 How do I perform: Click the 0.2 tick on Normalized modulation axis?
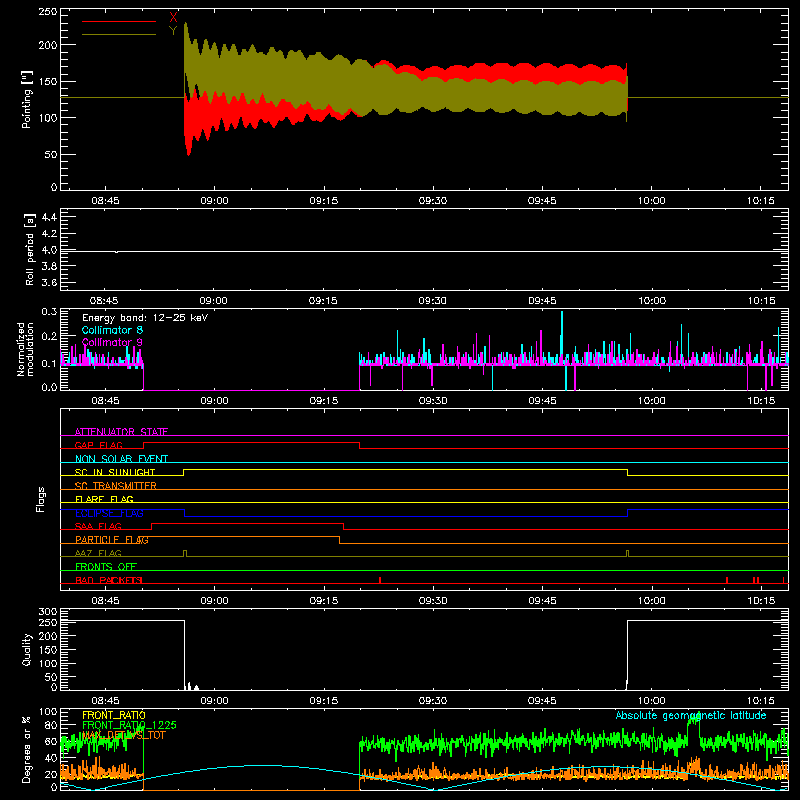[49, 337]
